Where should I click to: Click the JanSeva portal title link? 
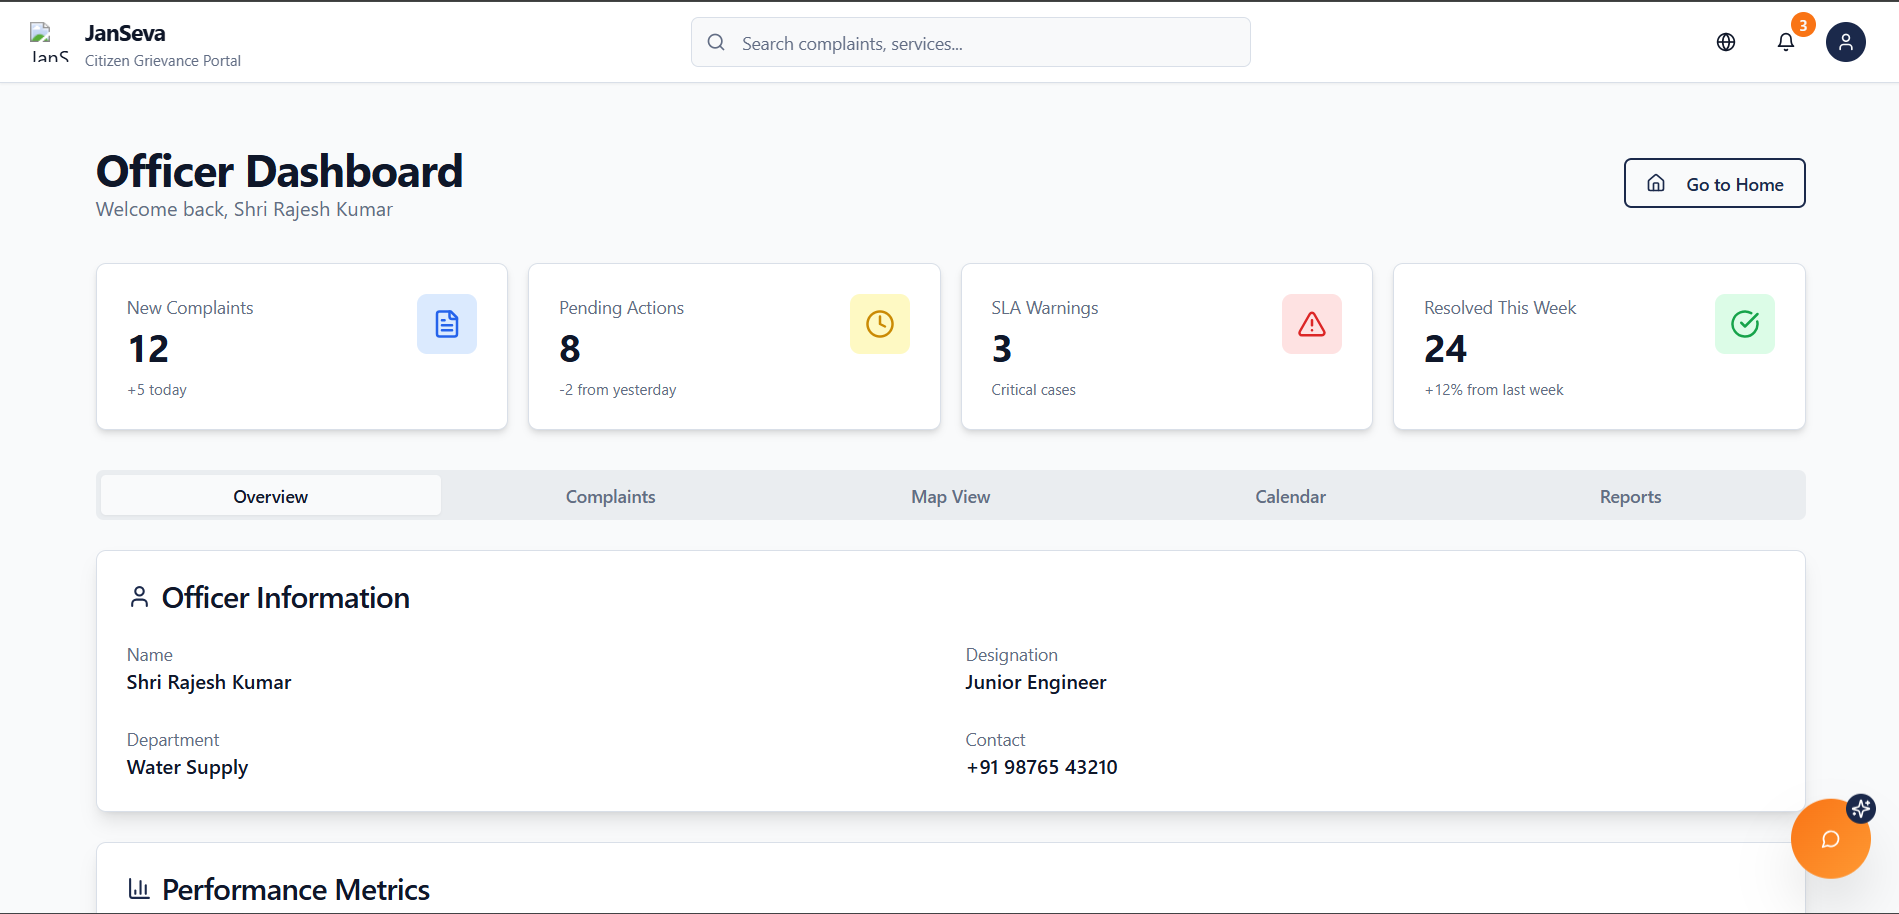pyautogui.click(x=125, y=33)
